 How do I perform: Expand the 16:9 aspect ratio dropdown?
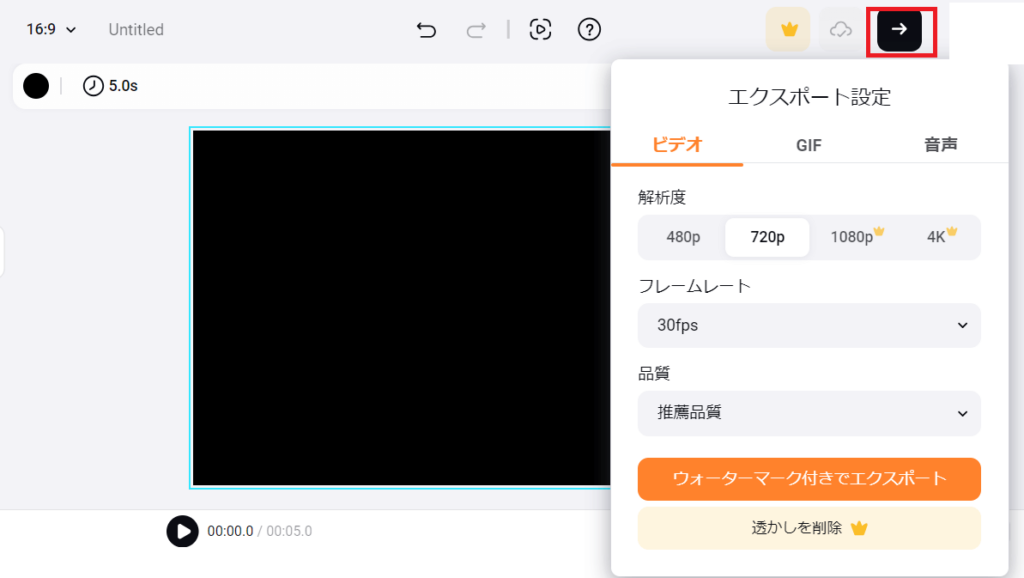click(x=51, y=29)
